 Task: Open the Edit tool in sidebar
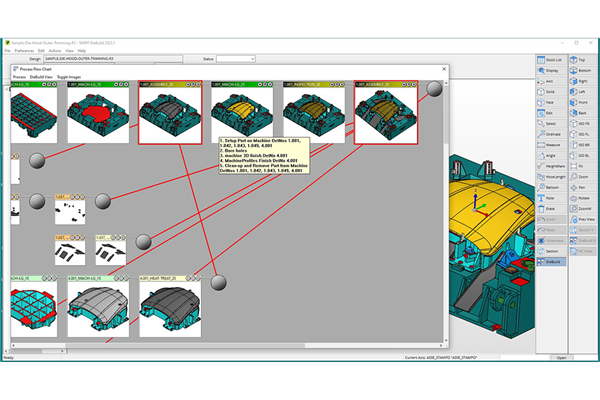551,113
